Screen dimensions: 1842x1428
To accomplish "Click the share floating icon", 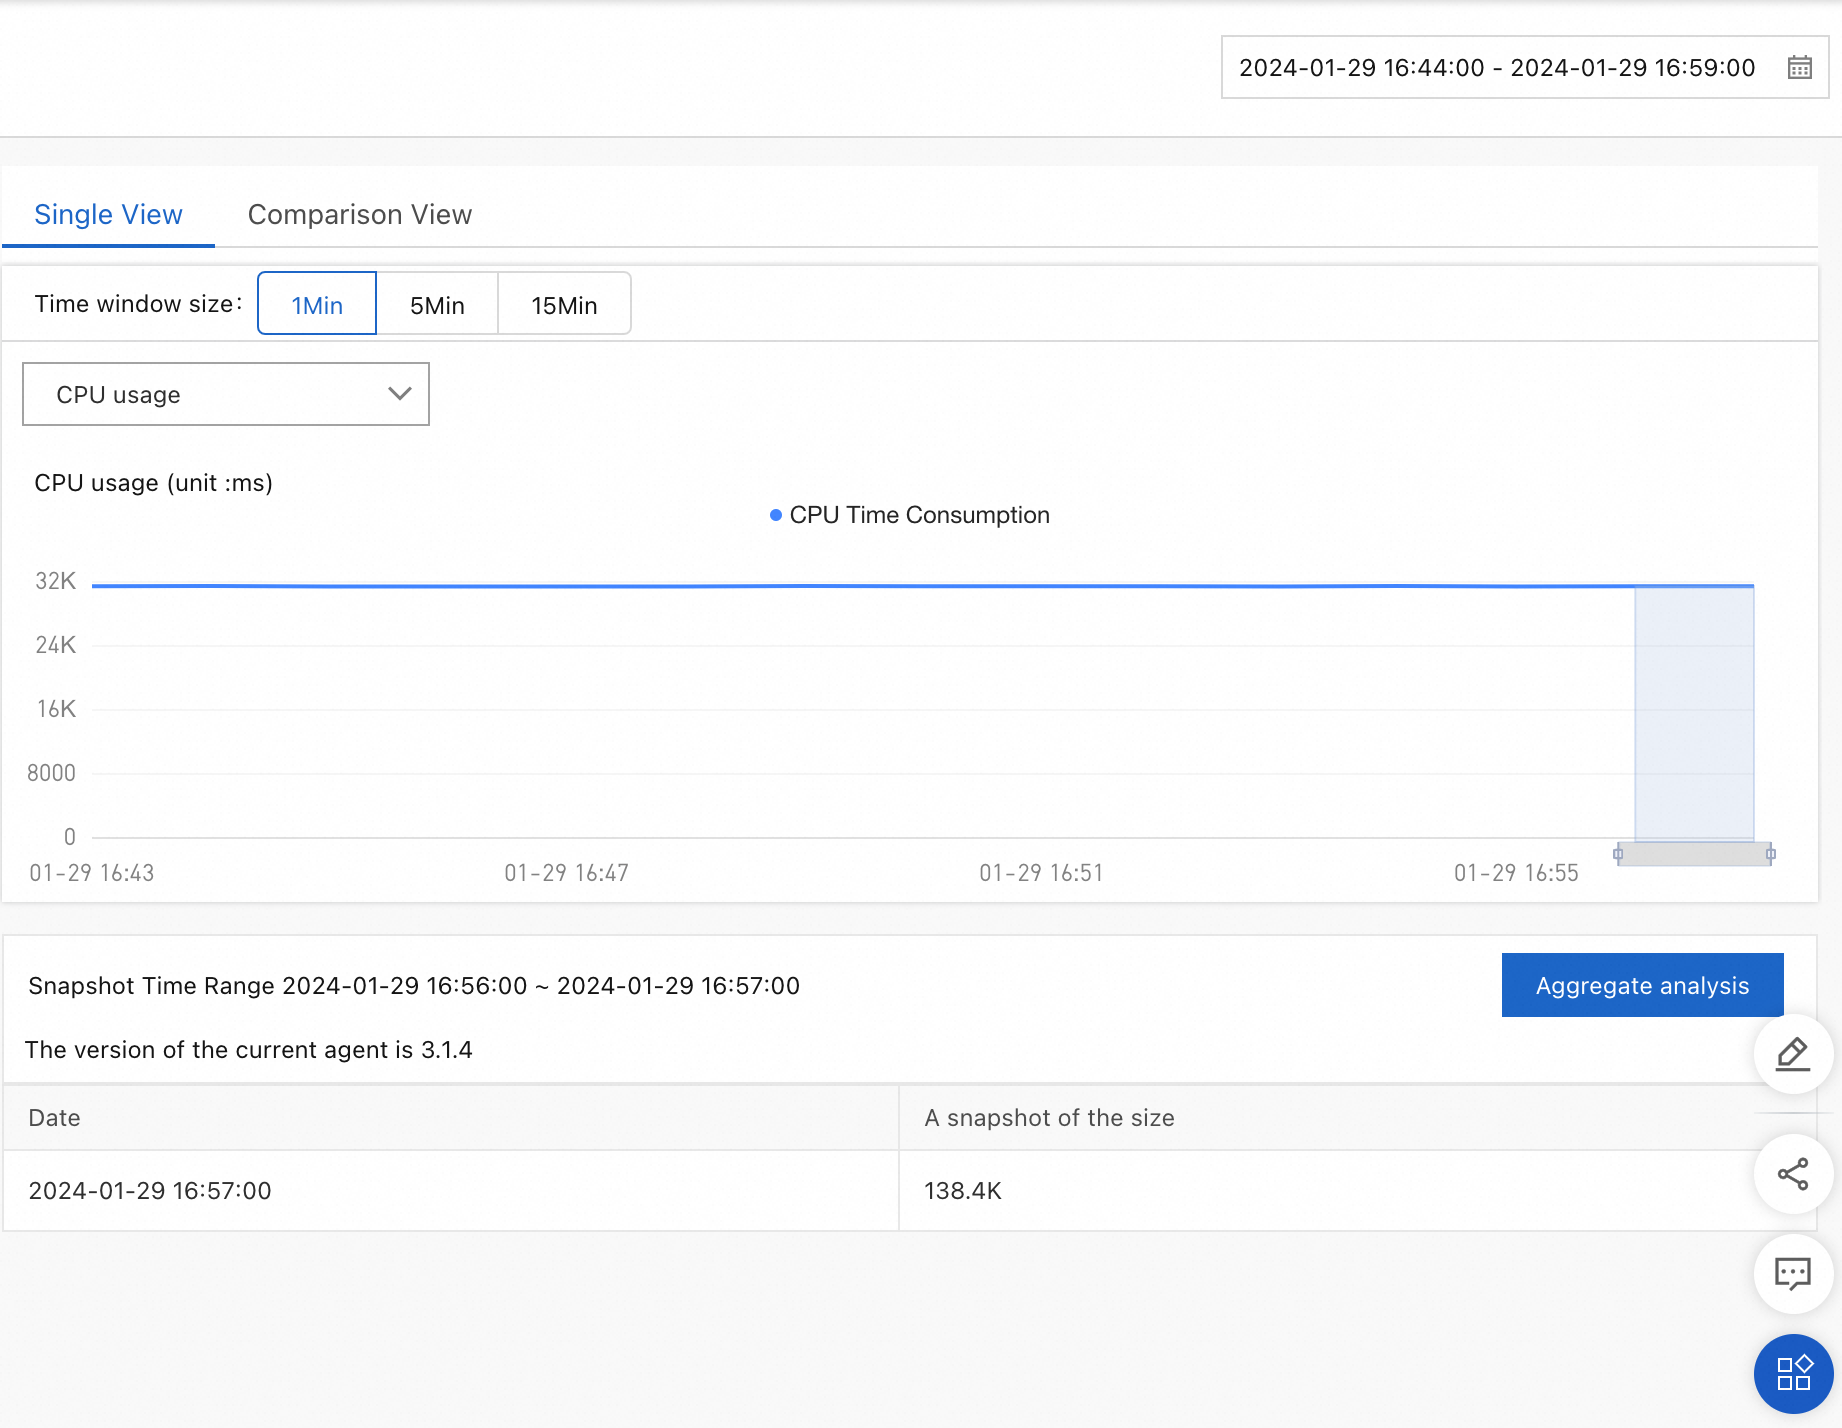I will tap(1793, 1174).
